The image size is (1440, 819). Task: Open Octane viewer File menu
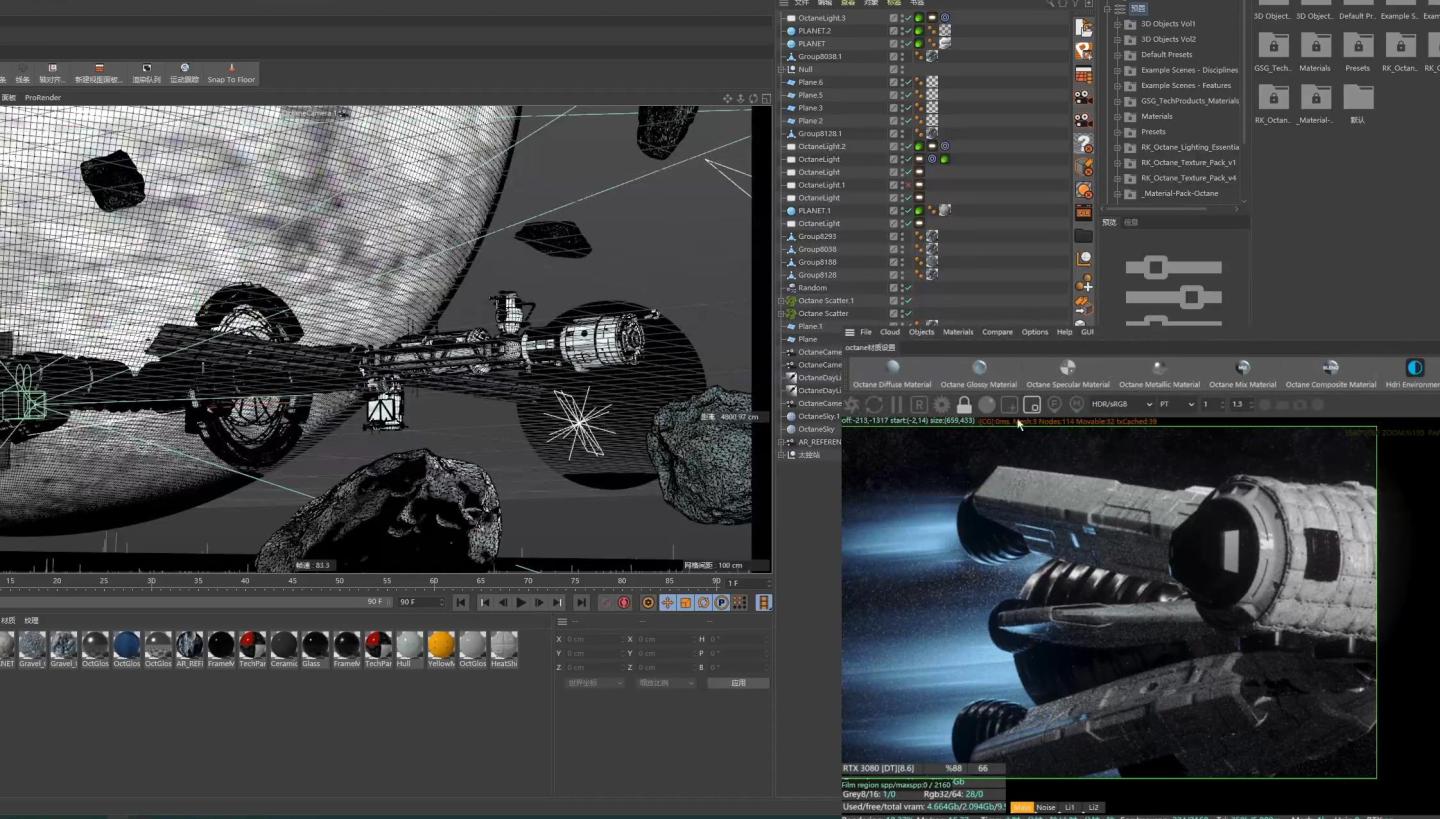coord(866,332)
